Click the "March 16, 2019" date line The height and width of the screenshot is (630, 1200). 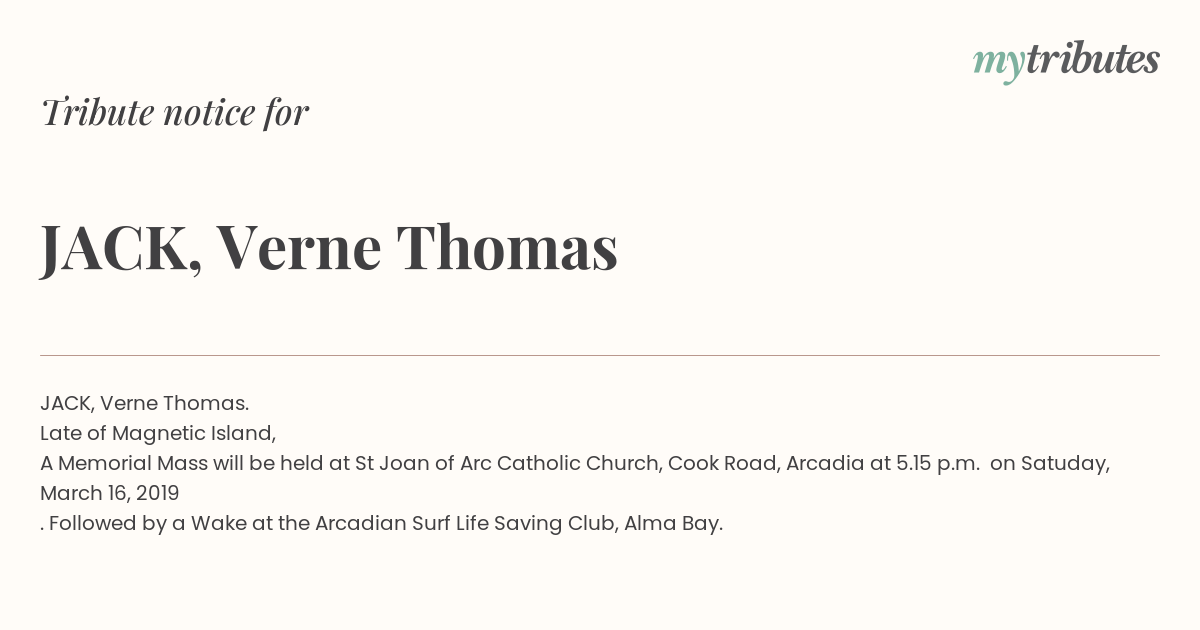(x=110, y=493)
